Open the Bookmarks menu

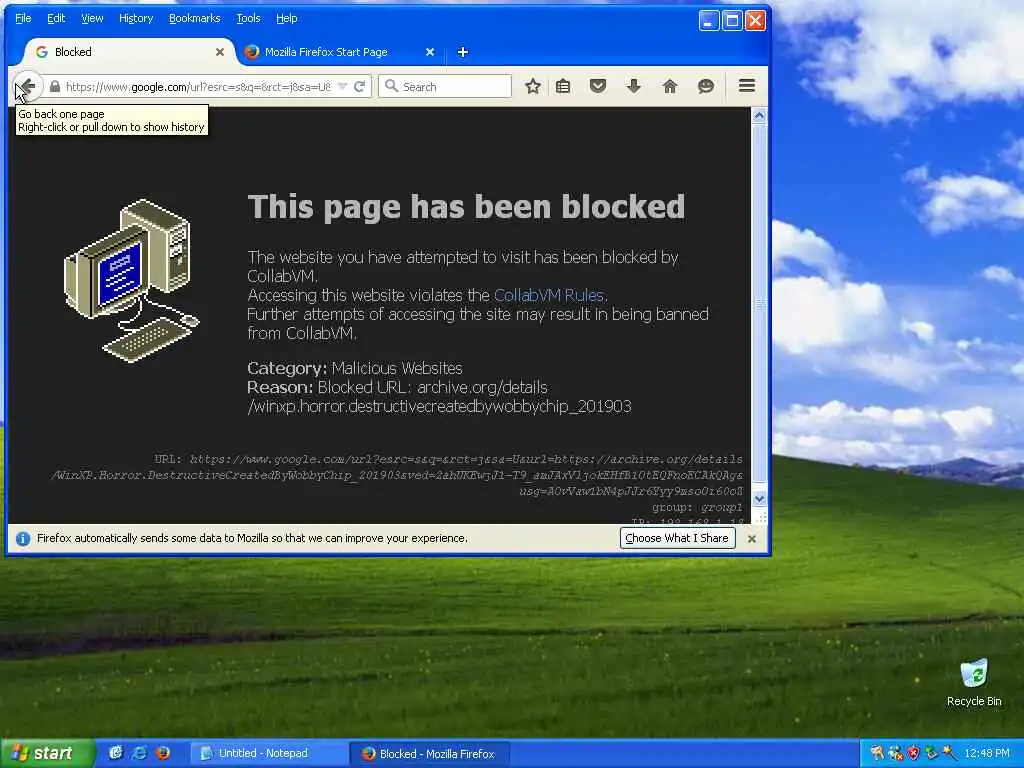click(195, 18)
